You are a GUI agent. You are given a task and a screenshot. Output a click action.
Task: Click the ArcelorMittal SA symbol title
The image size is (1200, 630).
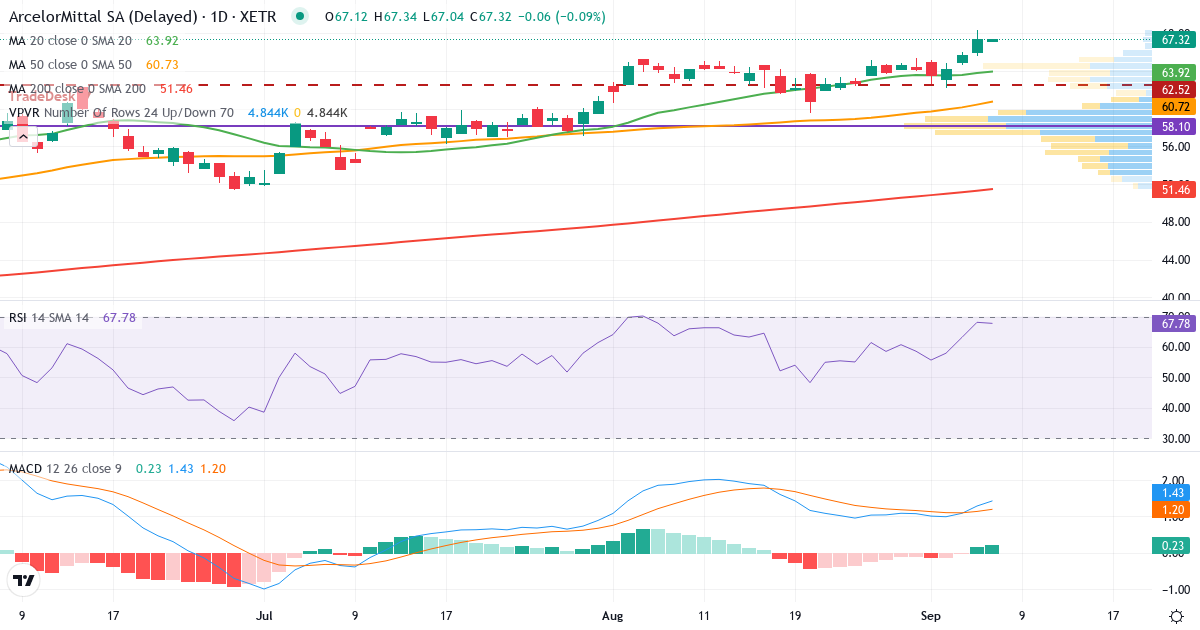click(143, 17)
